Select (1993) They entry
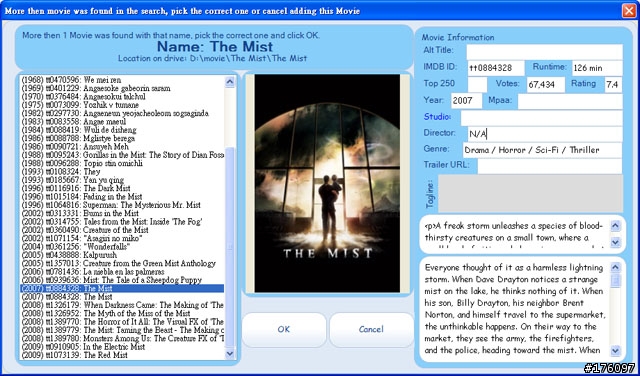Image resolution: width=640 pixels, height=376 pixels. [x=122, y=171]
